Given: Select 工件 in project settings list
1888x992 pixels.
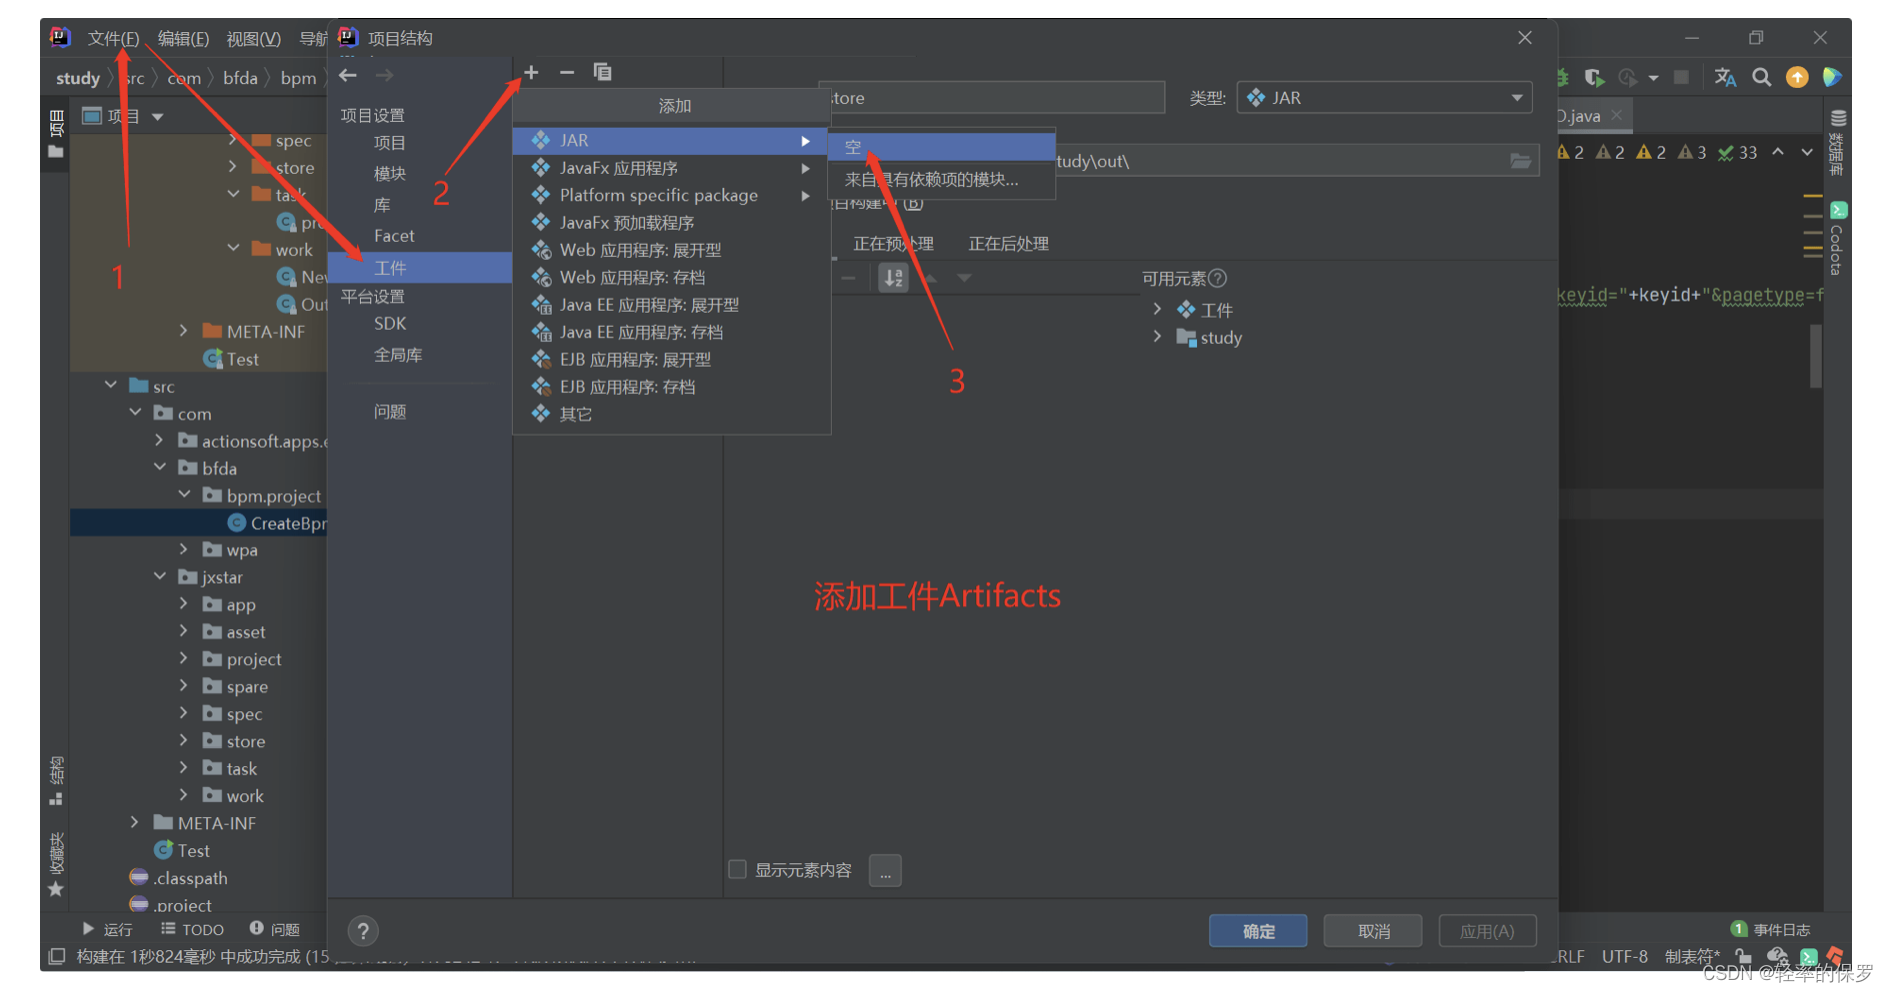Looking at the screenshot, I should point(420,268).
